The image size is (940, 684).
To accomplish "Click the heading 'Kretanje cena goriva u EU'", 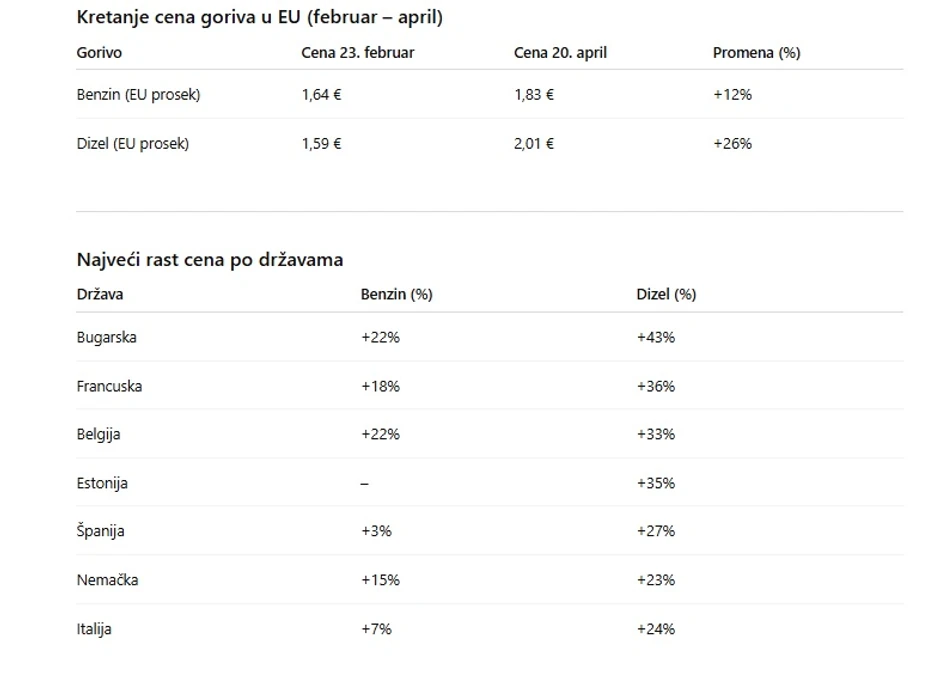I will coord(259,17).
